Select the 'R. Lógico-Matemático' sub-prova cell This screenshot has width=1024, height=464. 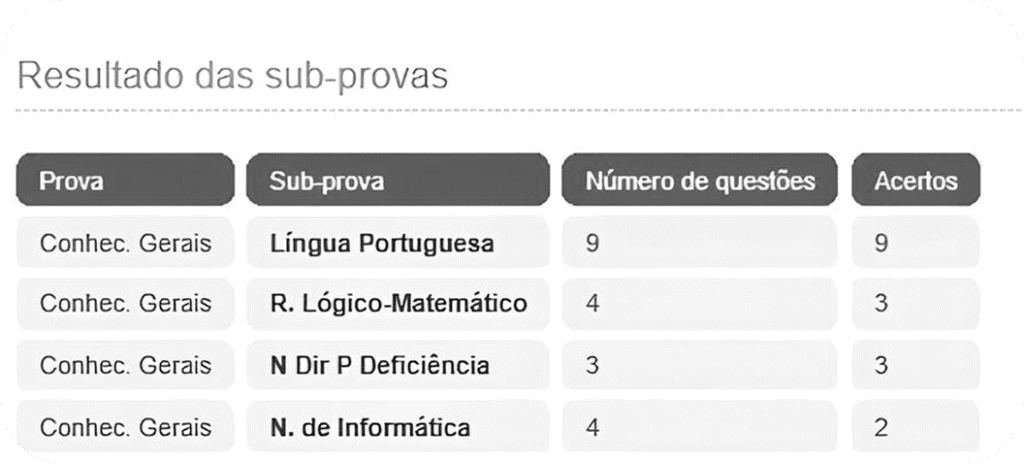pyautogui.click(x=397, y=303)
